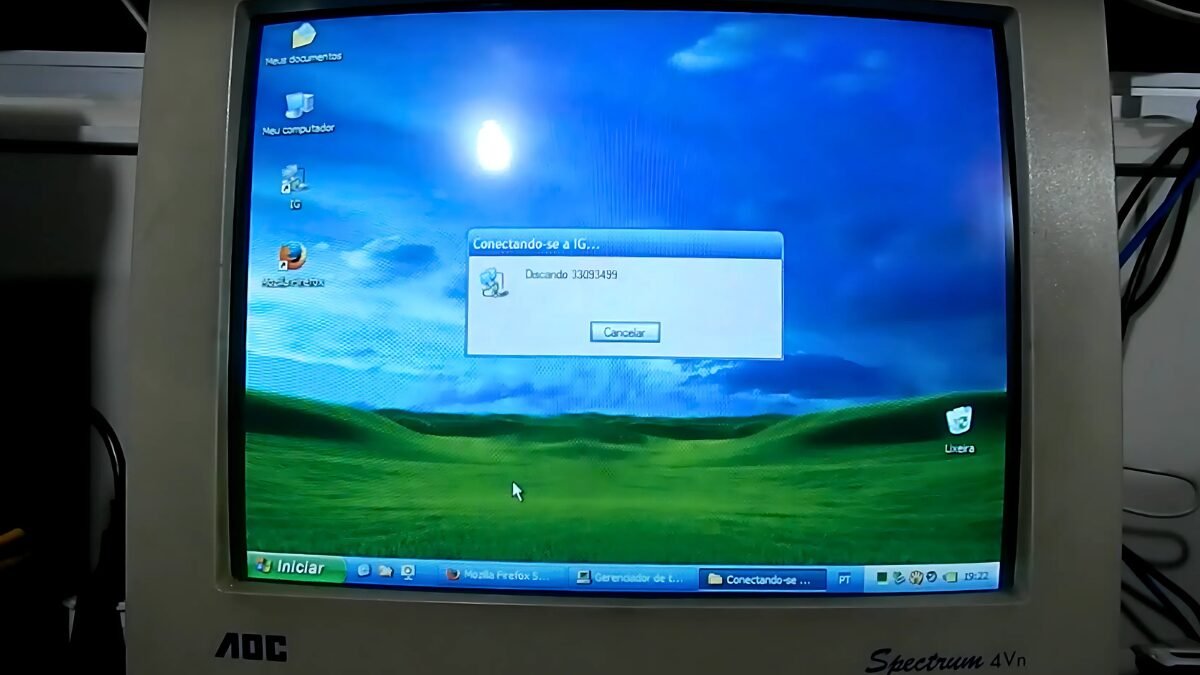Click the first quick launch icon beside Iniciar
The image size is (1200, 675).
pos(364,571)
